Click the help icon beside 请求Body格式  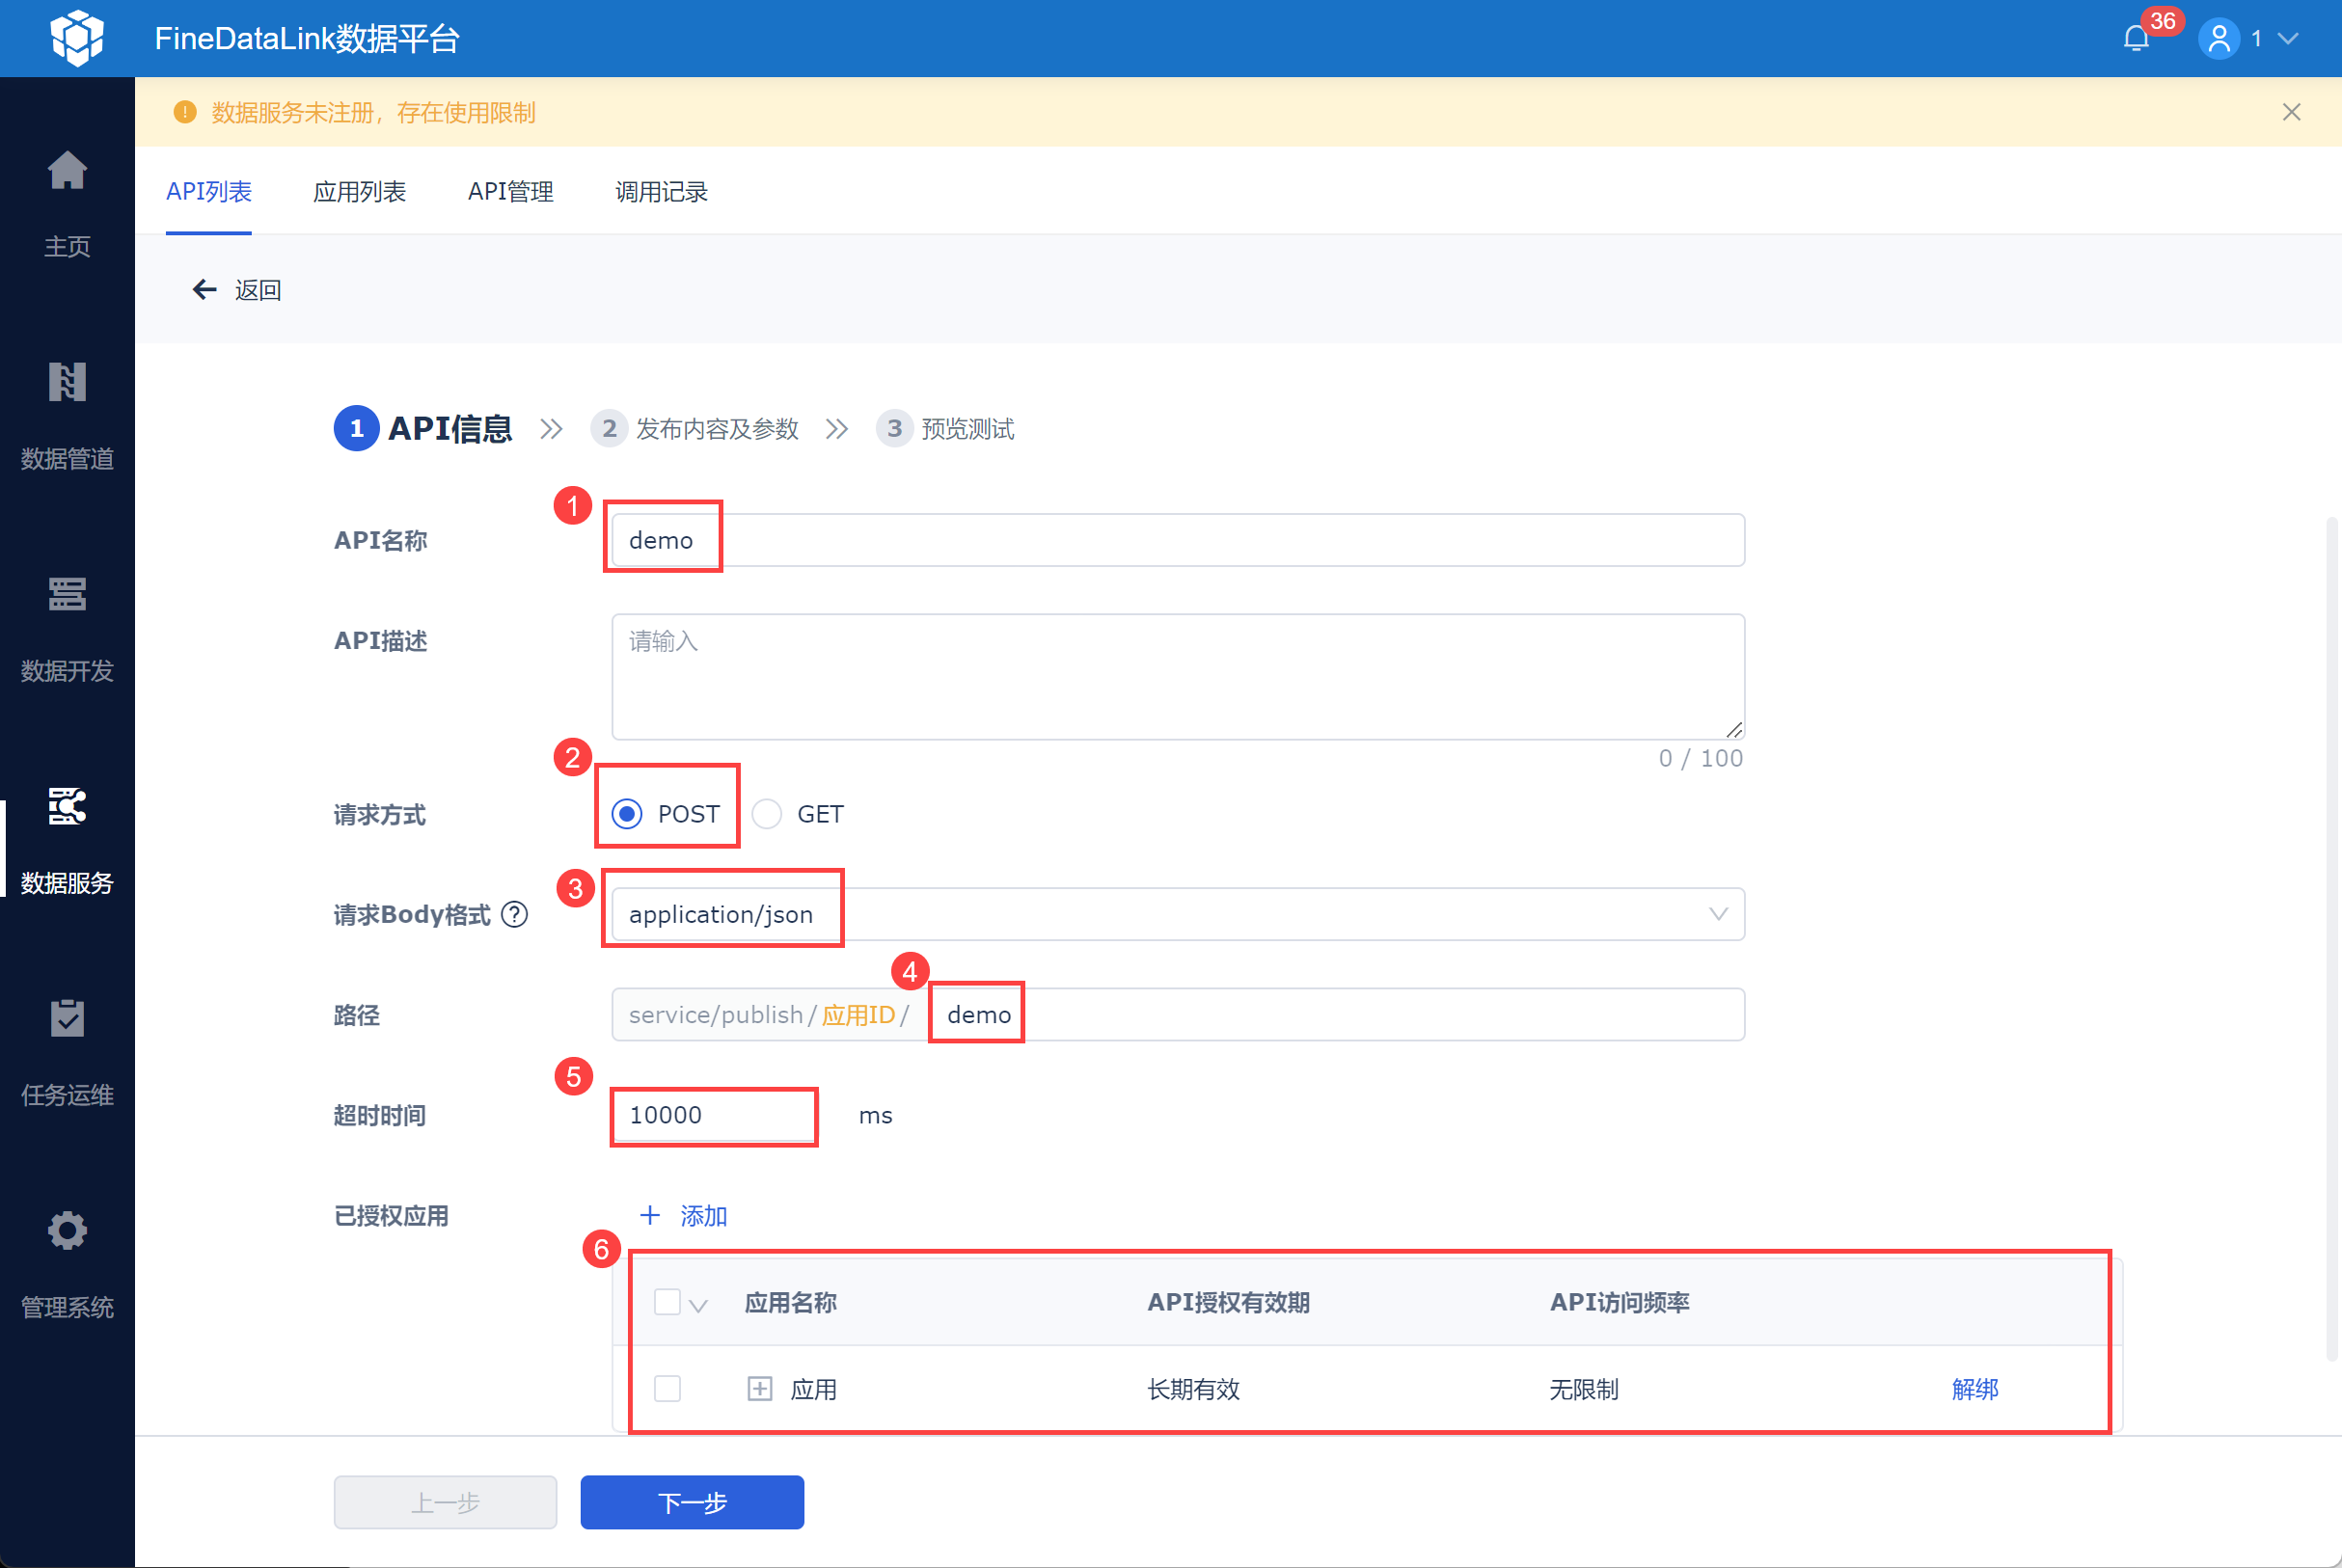tap(515, 914)
